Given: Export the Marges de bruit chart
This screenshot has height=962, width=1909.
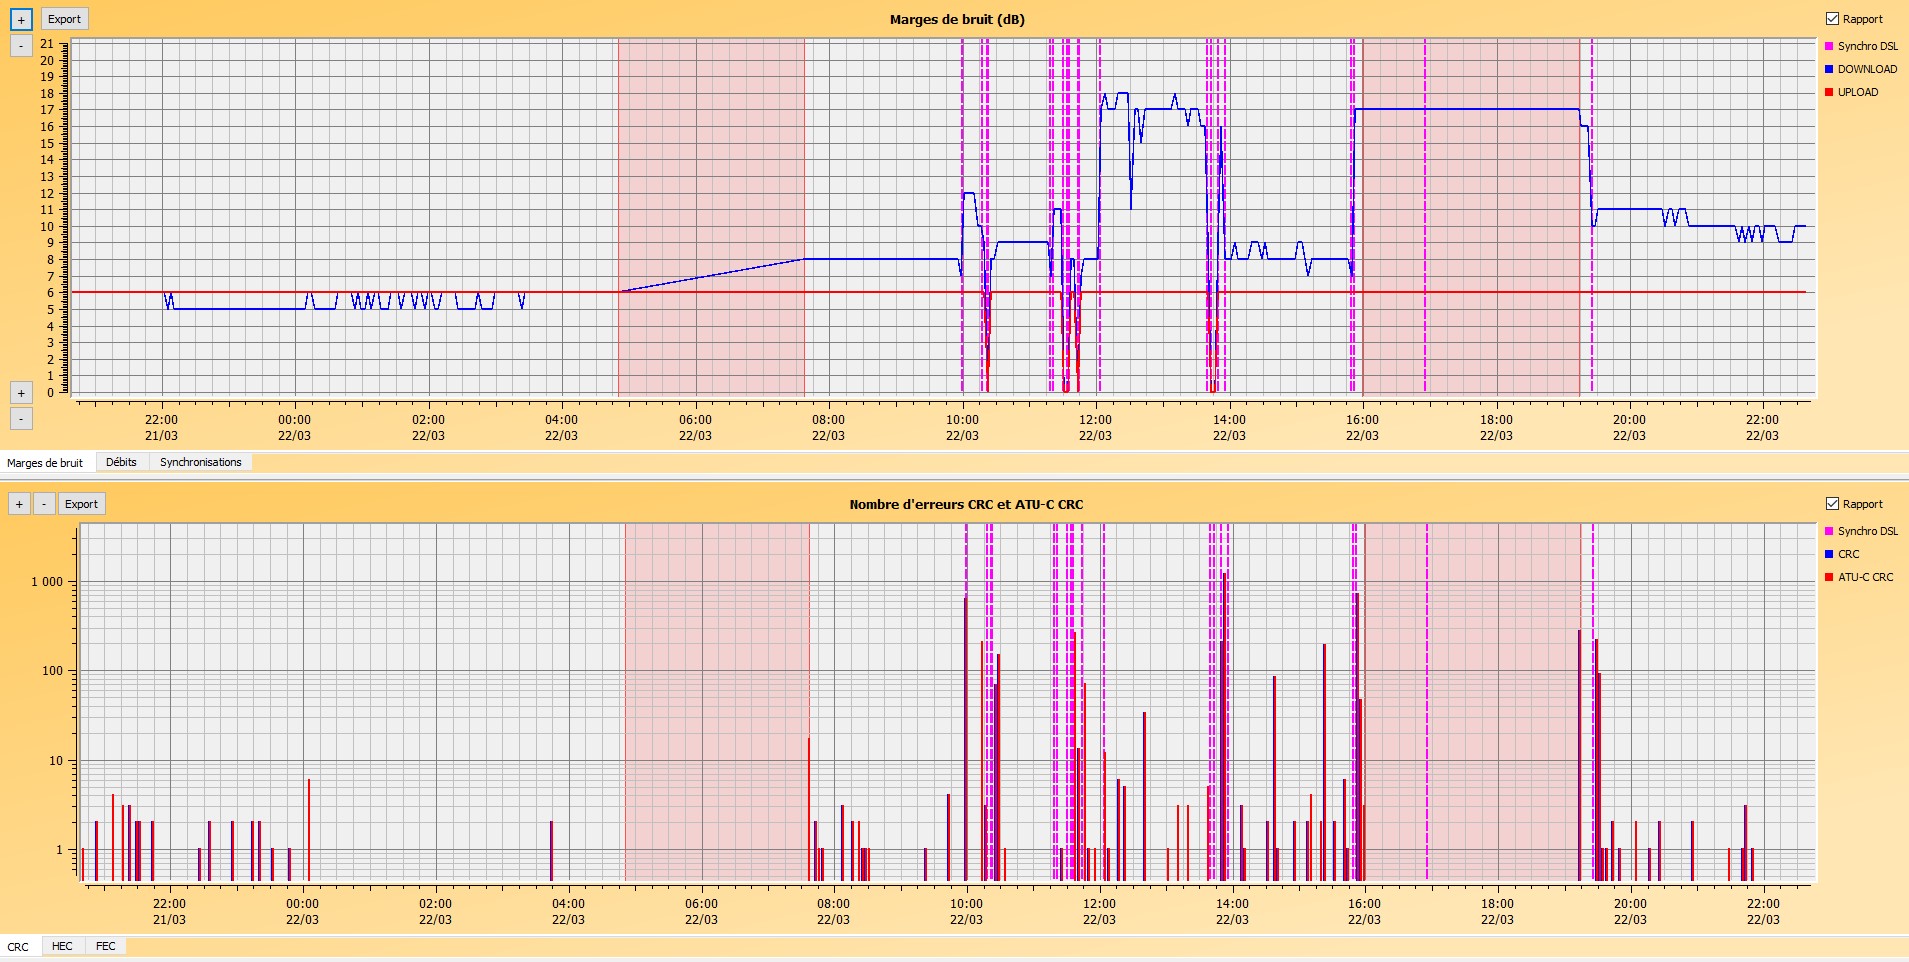Looking at the screenshot, I should 64,19.
